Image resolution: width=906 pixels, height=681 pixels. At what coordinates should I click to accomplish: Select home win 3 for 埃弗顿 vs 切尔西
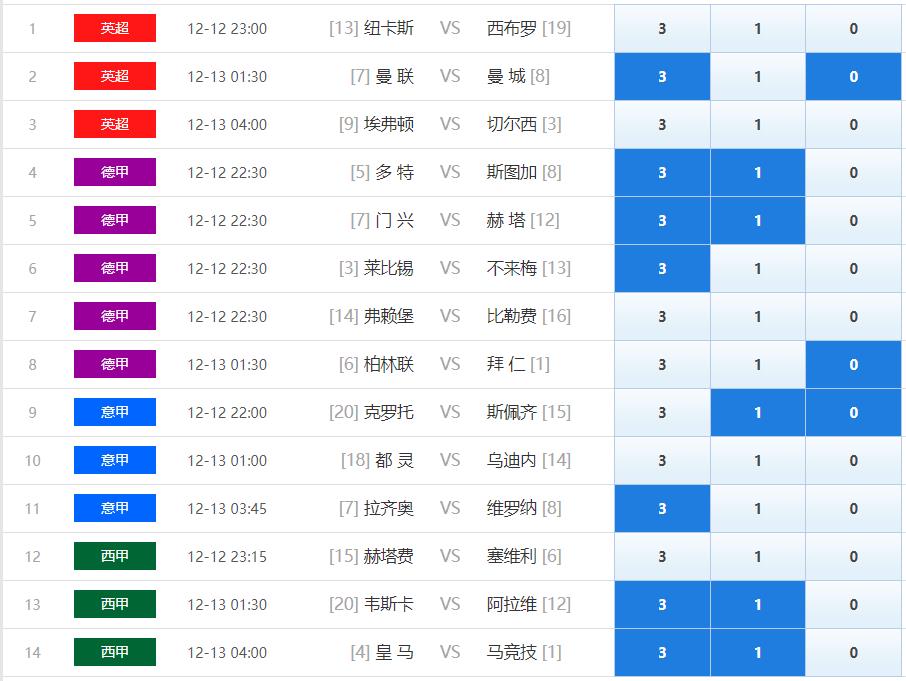(x=662, y=124)
